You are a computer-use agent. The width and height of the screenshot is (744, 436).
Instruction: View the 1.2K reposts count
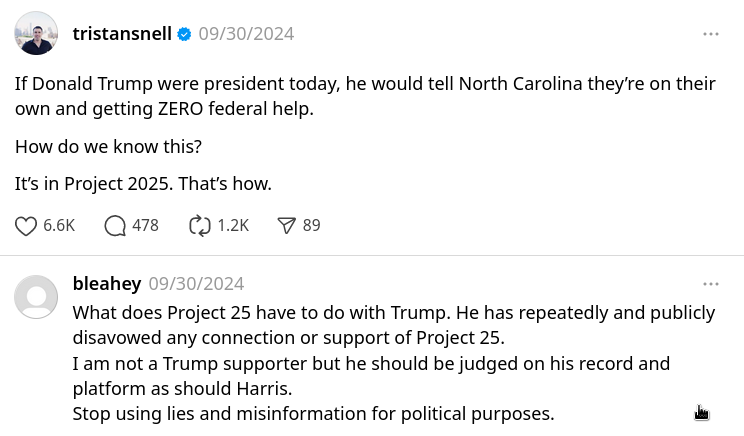(233, 226)
